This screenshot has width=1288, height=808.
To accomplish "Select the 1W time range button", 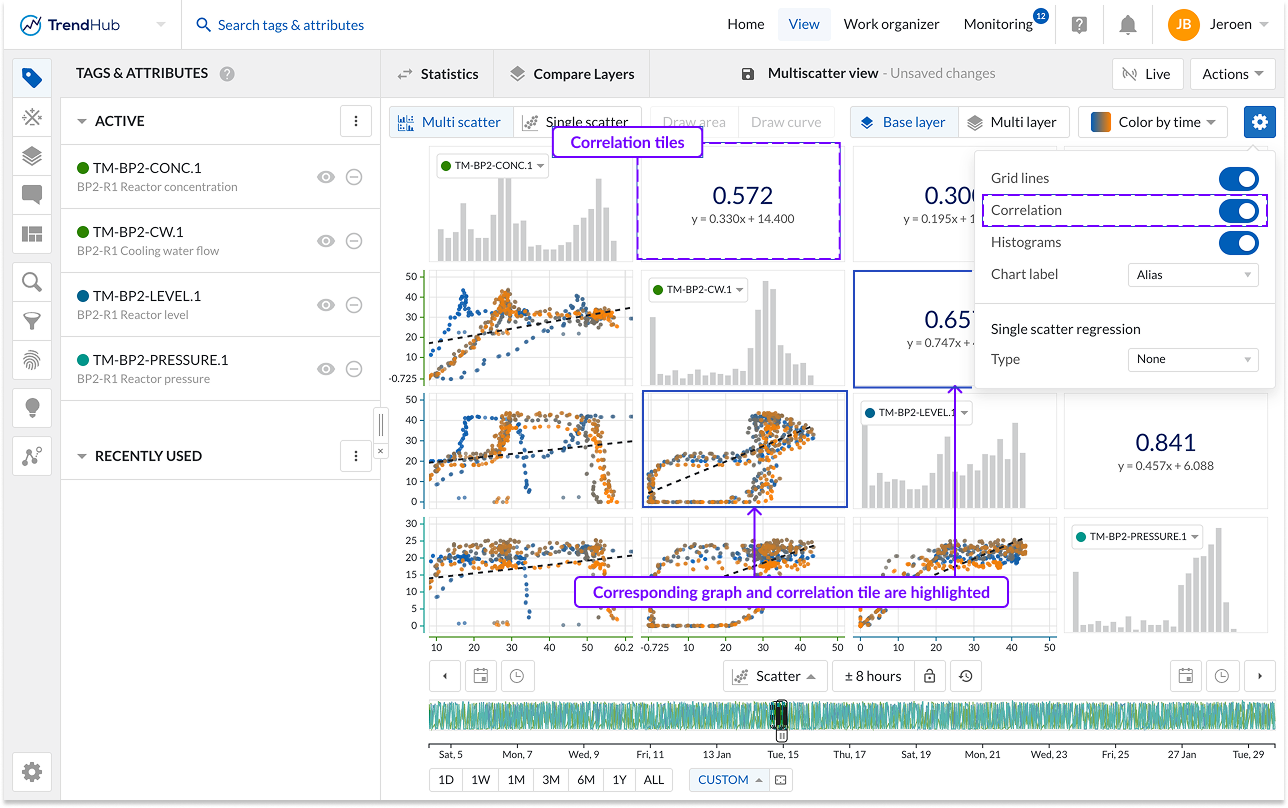I will [x=481, y=780].
